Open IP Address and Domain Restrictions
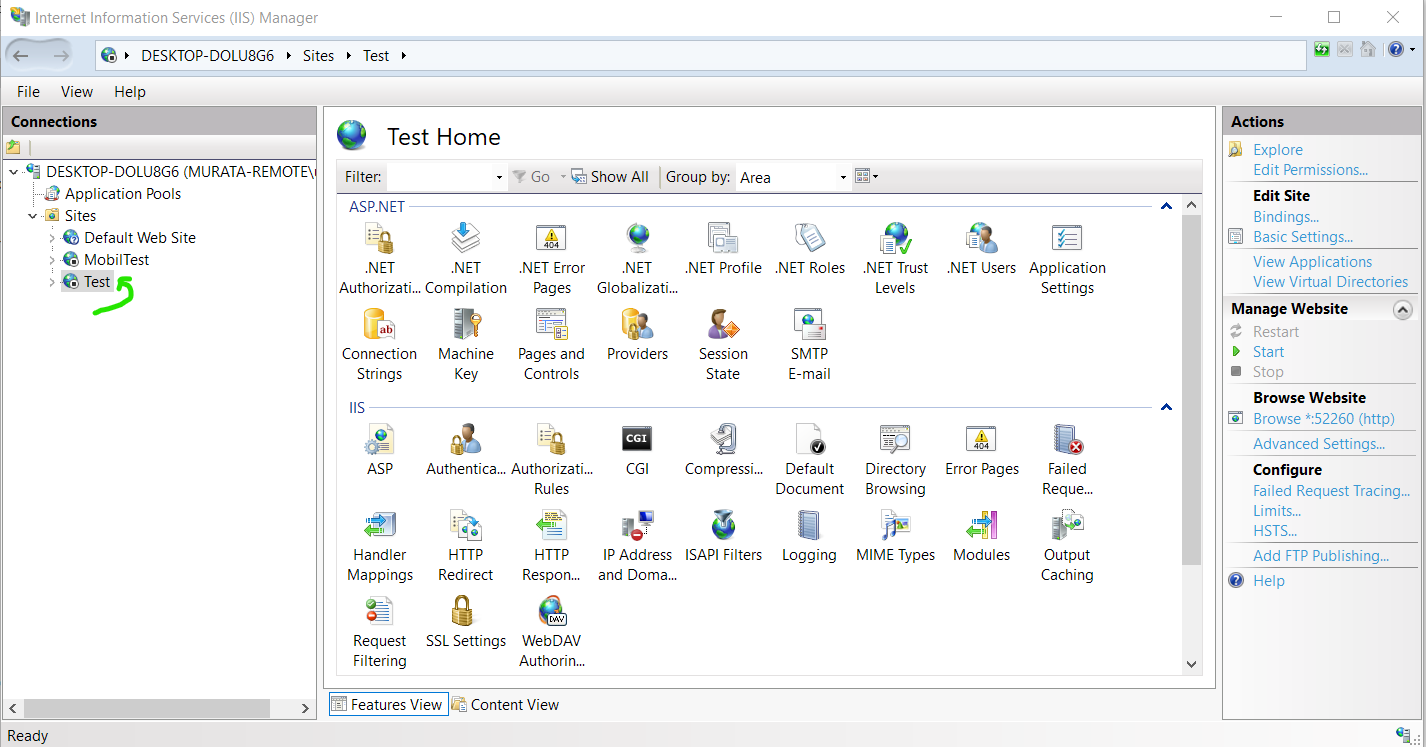1426x747 pixels. click(637, 546)
